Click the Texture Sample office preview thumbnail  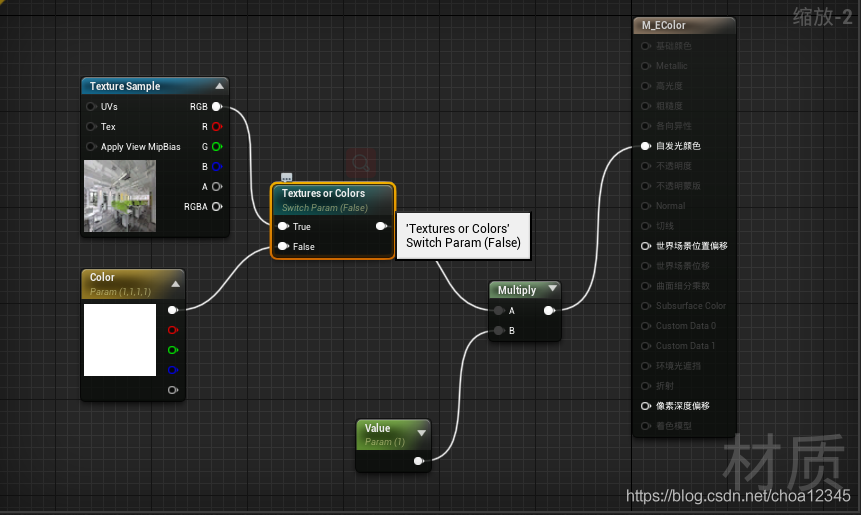pos(120,196)
